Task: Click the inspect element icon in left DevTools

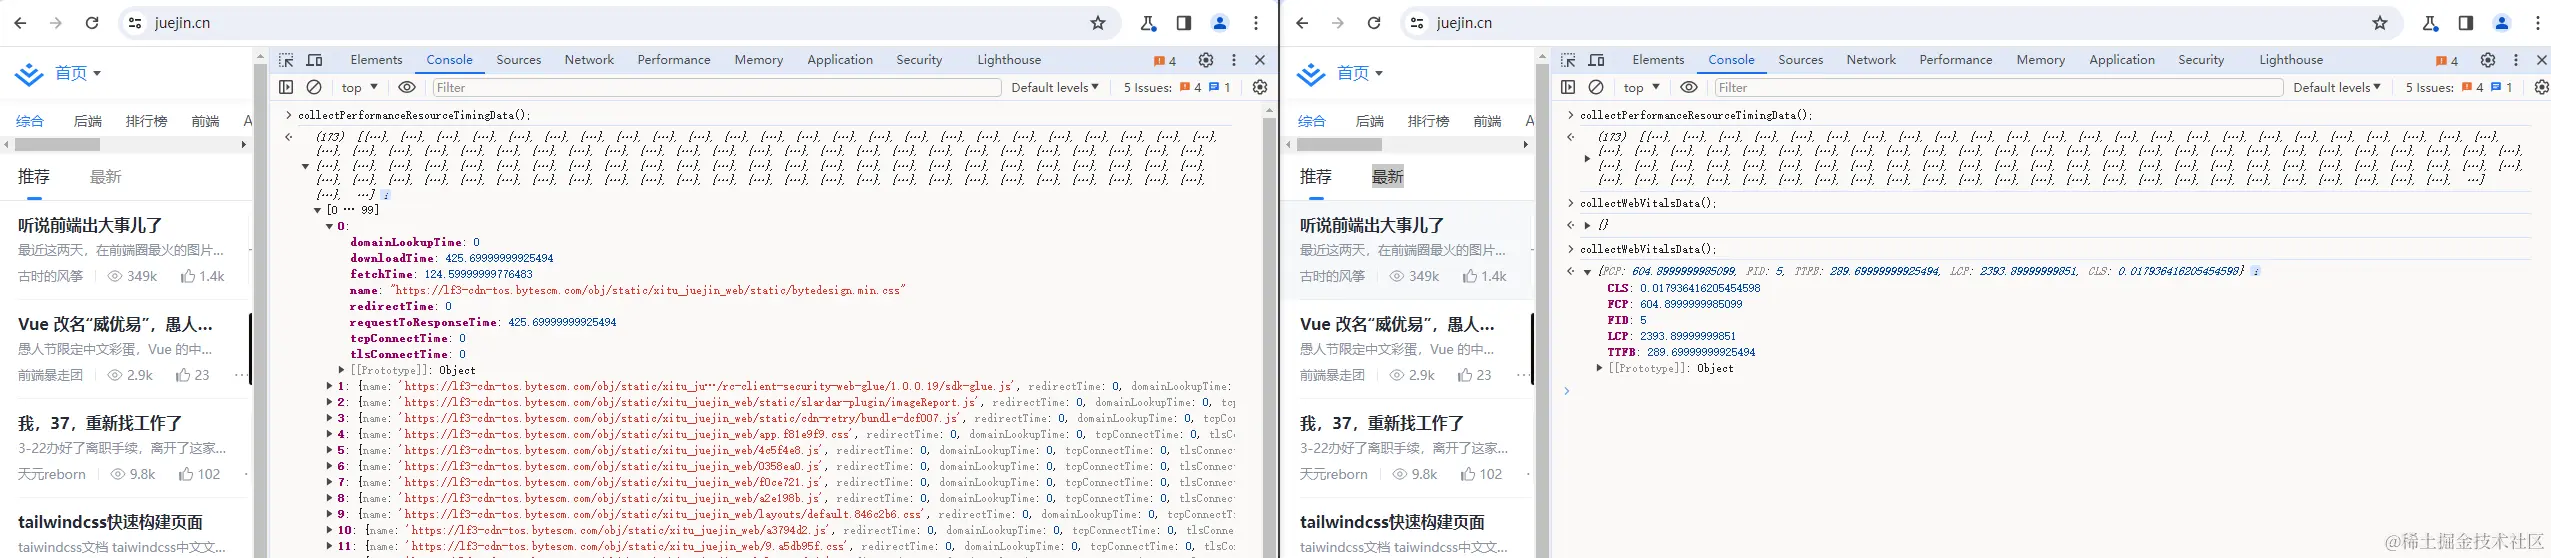Action: click(286, 60)
